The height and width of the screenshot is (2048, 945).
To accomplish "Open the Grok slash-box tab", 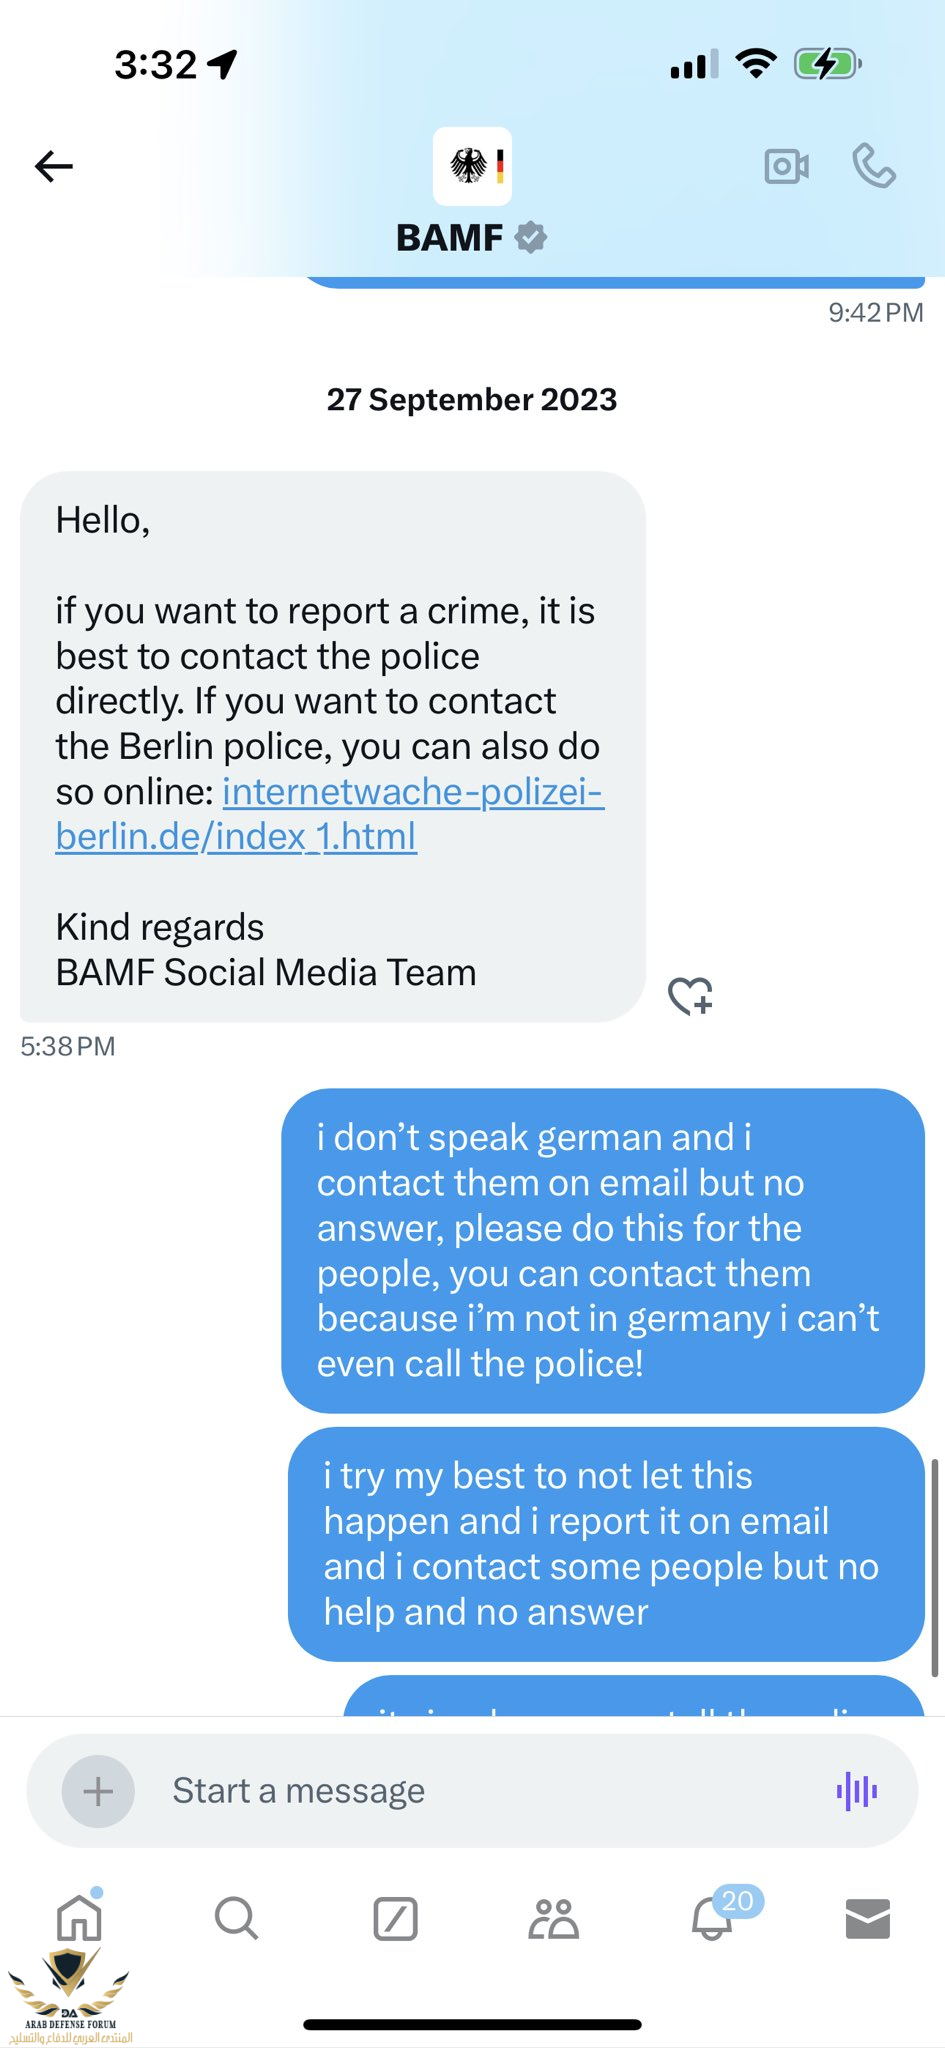I will click(x=395, y=1919).
